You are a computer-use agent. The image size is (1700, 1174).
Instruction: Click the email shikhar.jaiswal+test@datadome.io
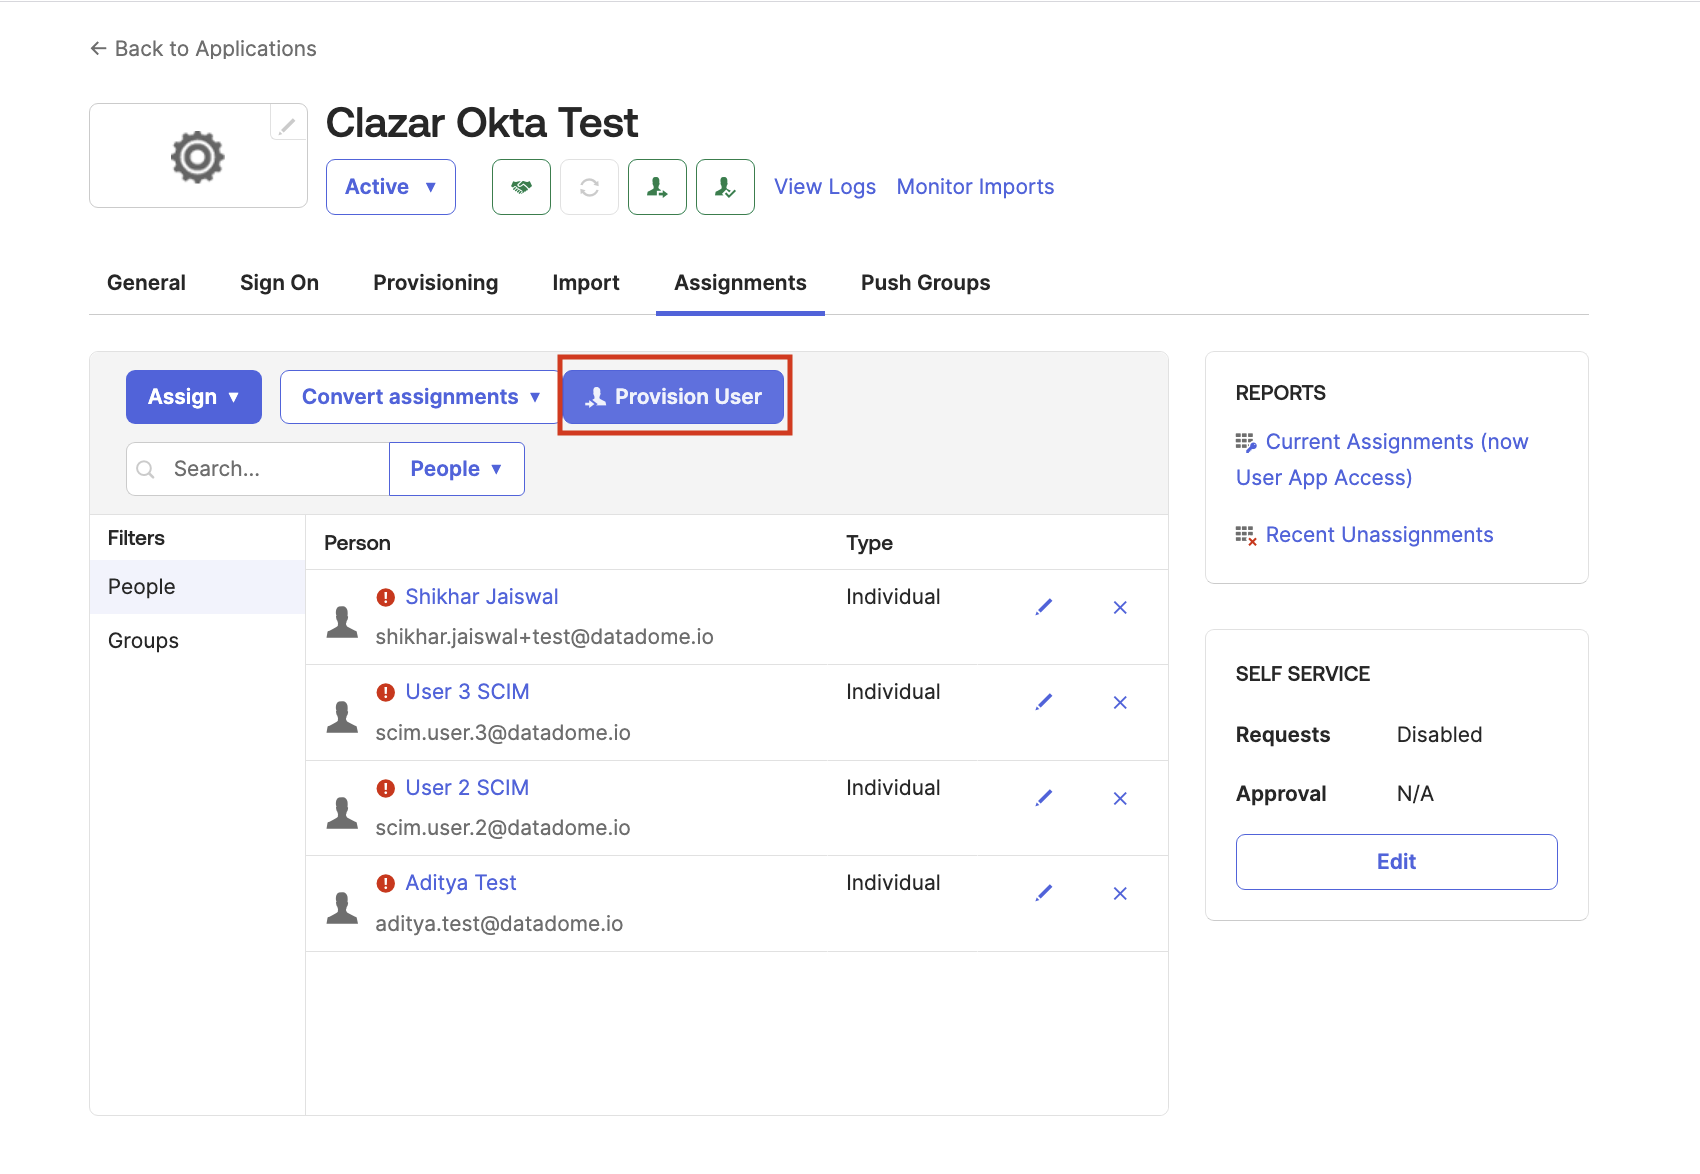tap(545, 637)
